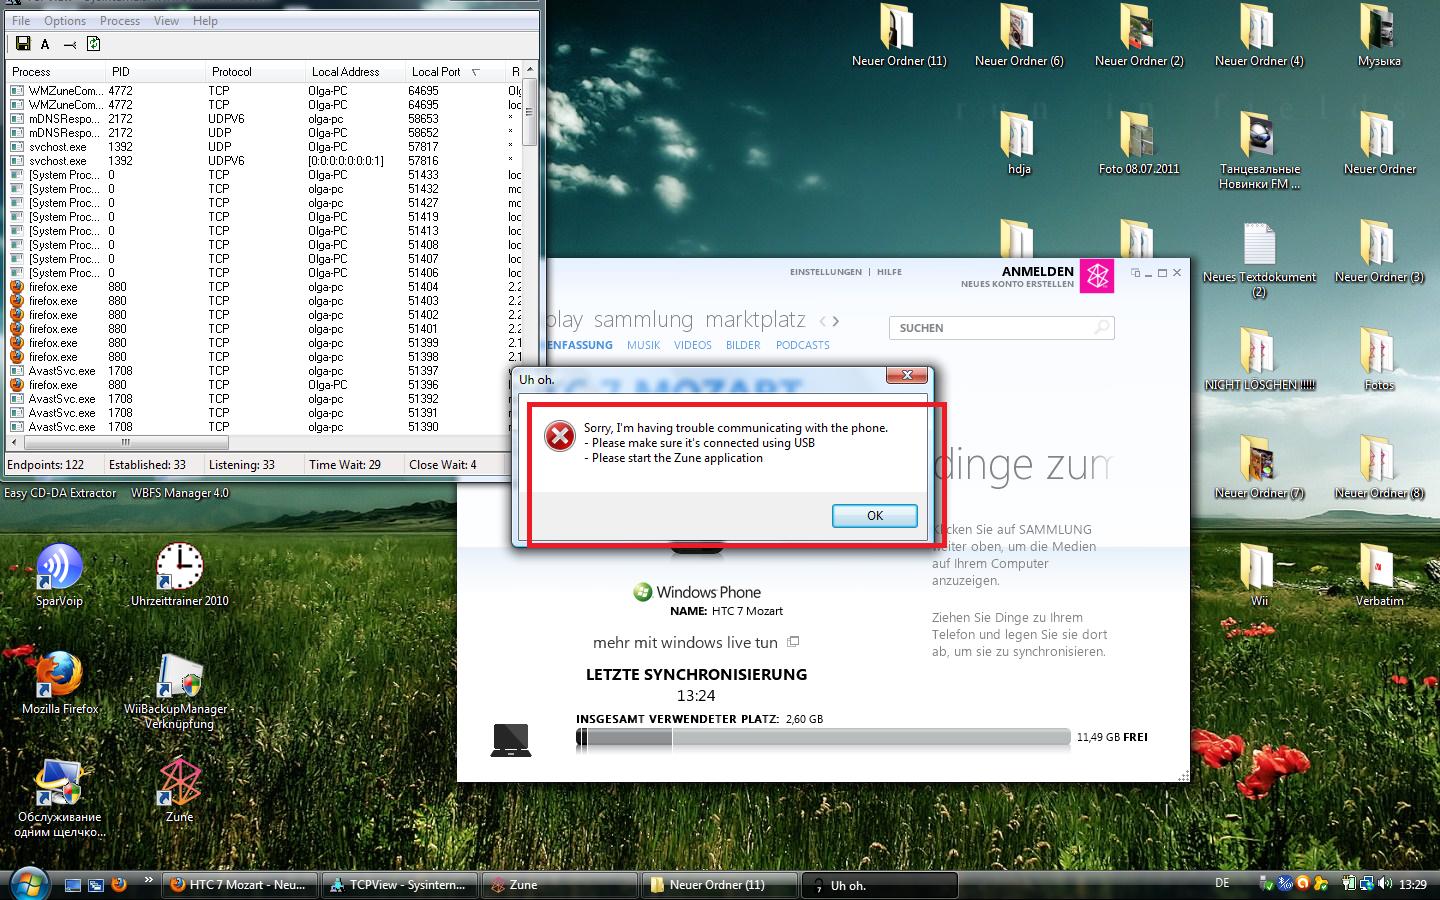Select the 'Verbatim' desktop folder icon
Image resolution: width=1440 pixels, height=900 pixels.
1379,574
